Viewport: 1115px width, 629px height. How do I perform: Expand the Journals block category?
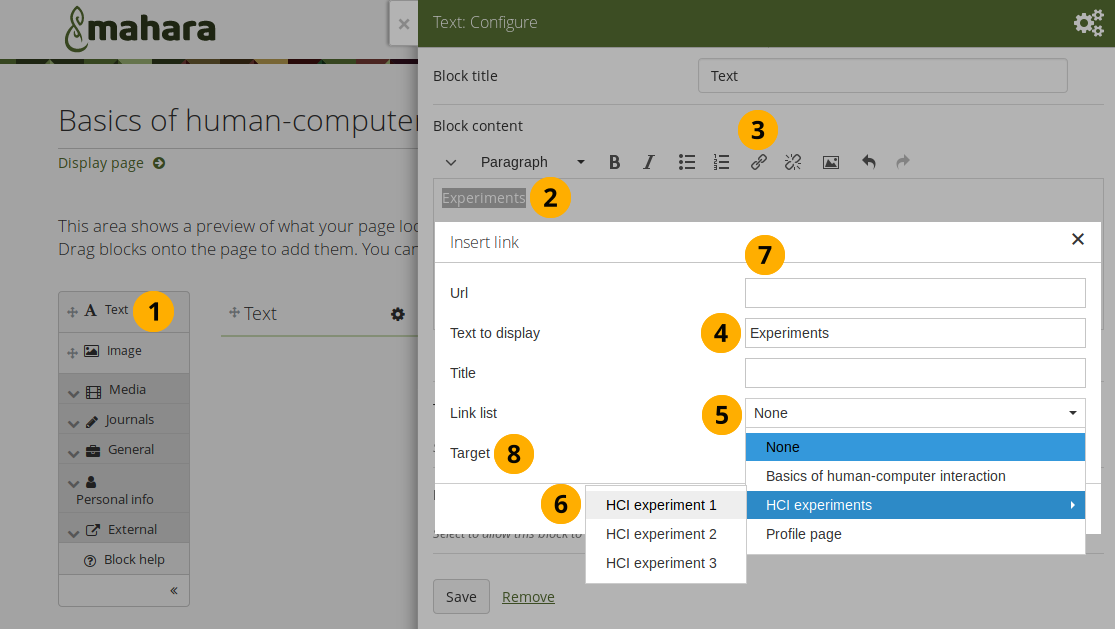pyautogui.click(x=123, y=420)
